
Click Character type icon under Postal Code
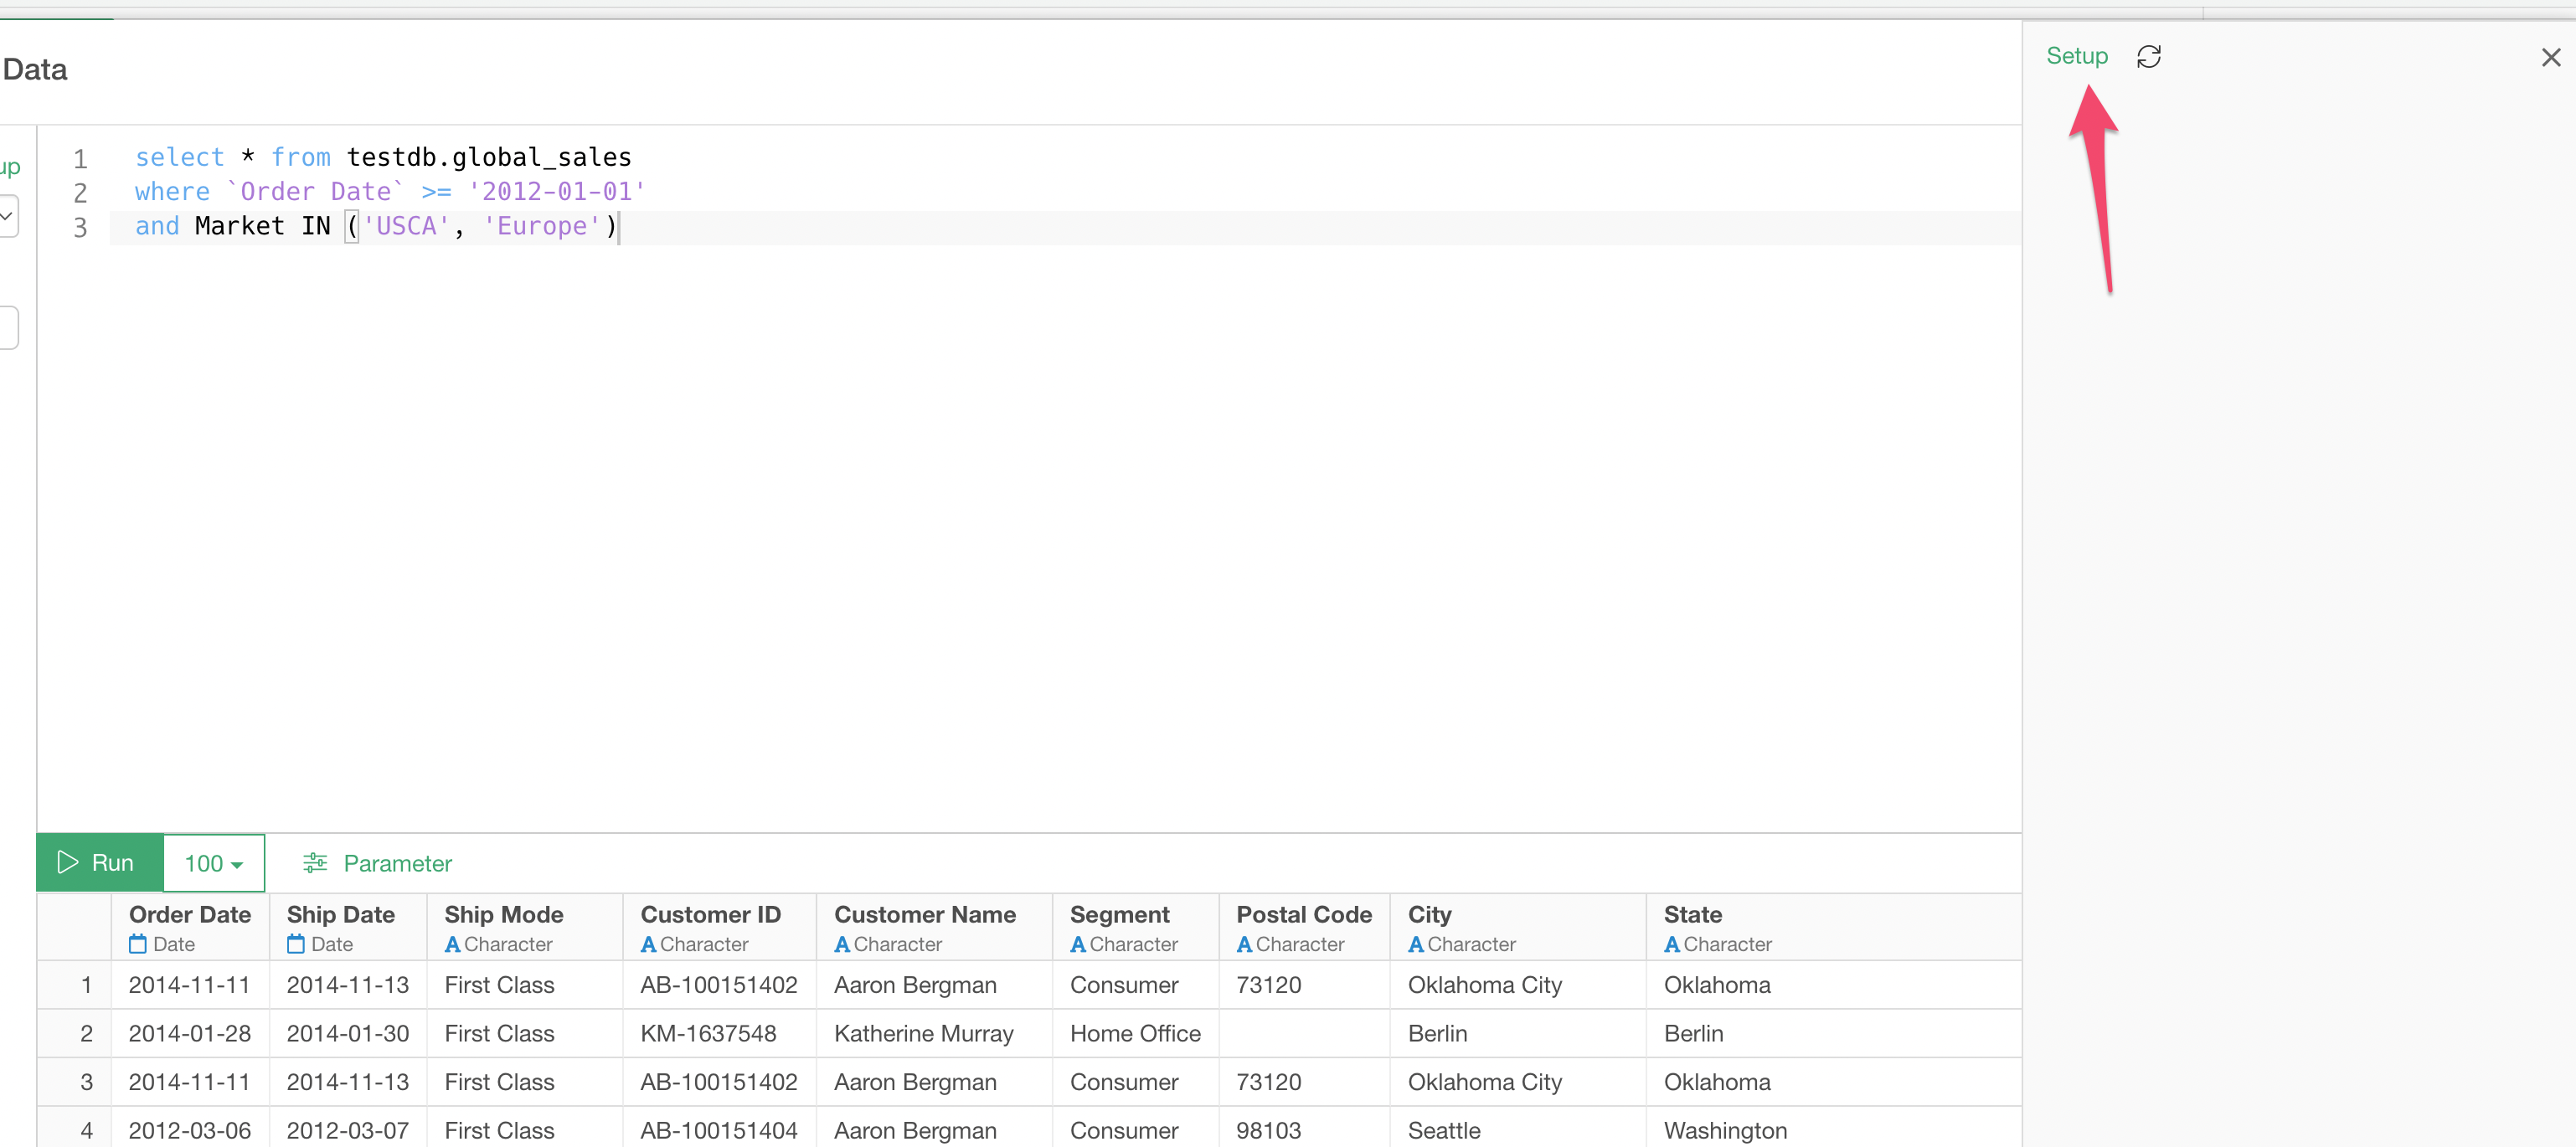tap(1244, 944)
